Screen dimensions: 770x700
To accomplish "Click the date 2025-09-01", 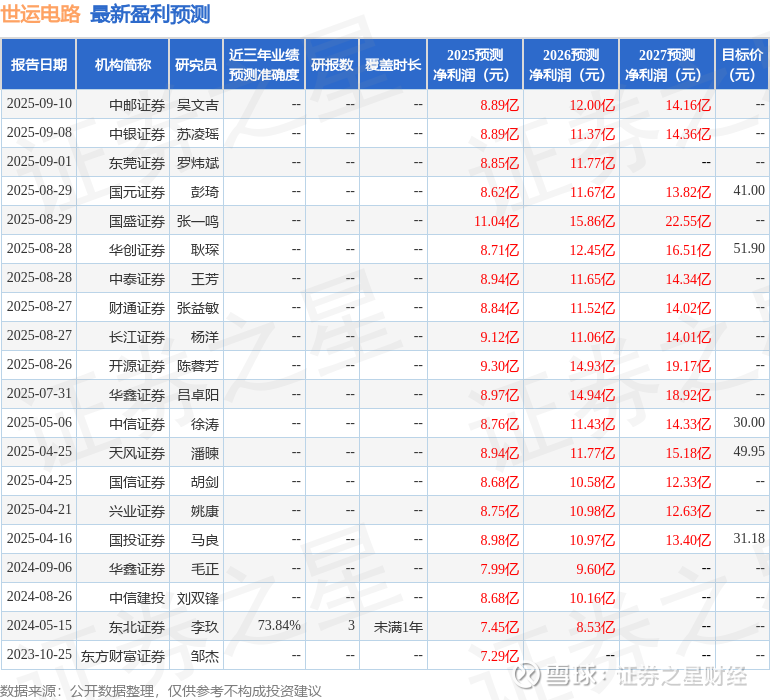I will 39,162.
